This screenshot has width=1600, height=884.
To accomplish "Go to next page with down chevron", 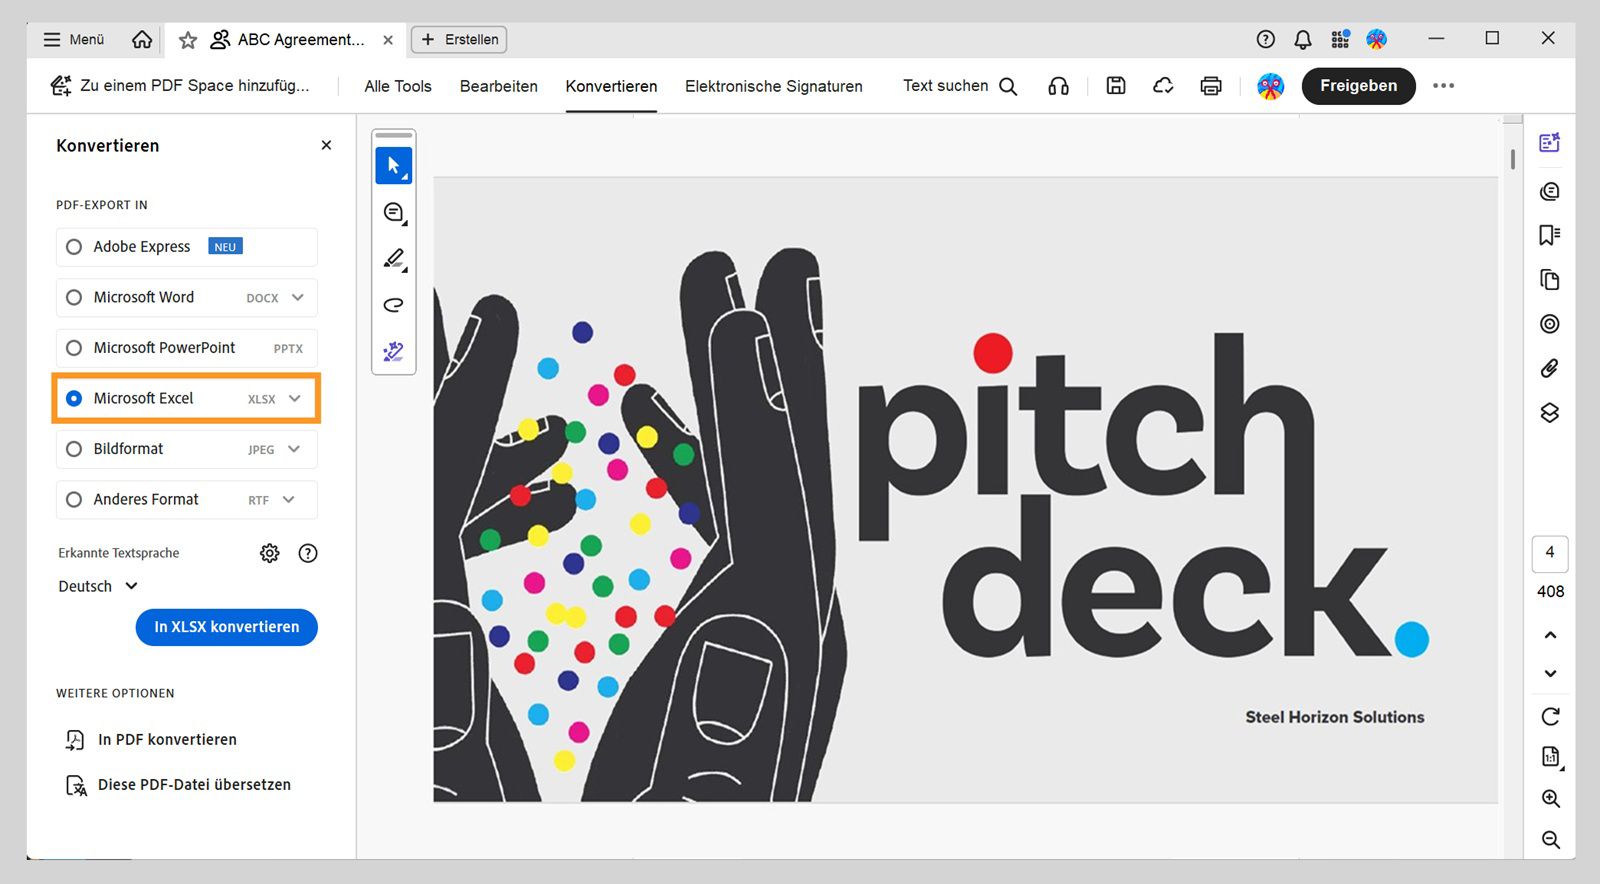I will click(x=1550, y=674).
